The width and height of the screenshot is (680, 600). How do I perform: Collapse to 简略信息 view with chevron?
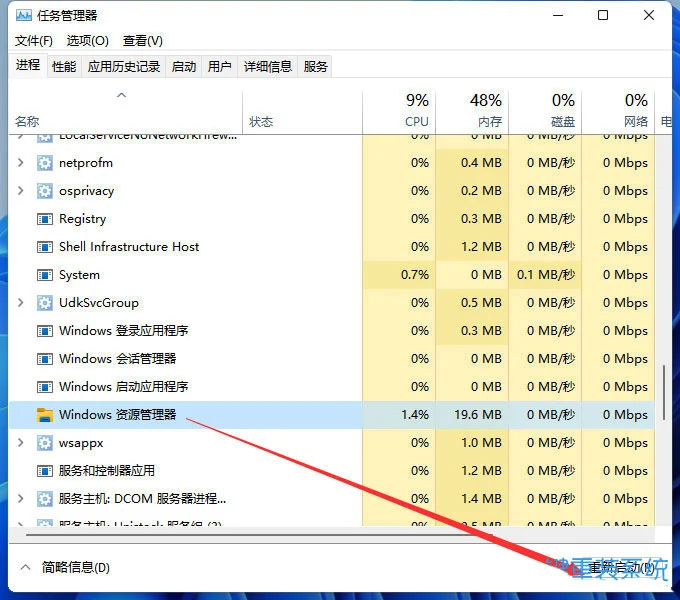click(26, 567)
